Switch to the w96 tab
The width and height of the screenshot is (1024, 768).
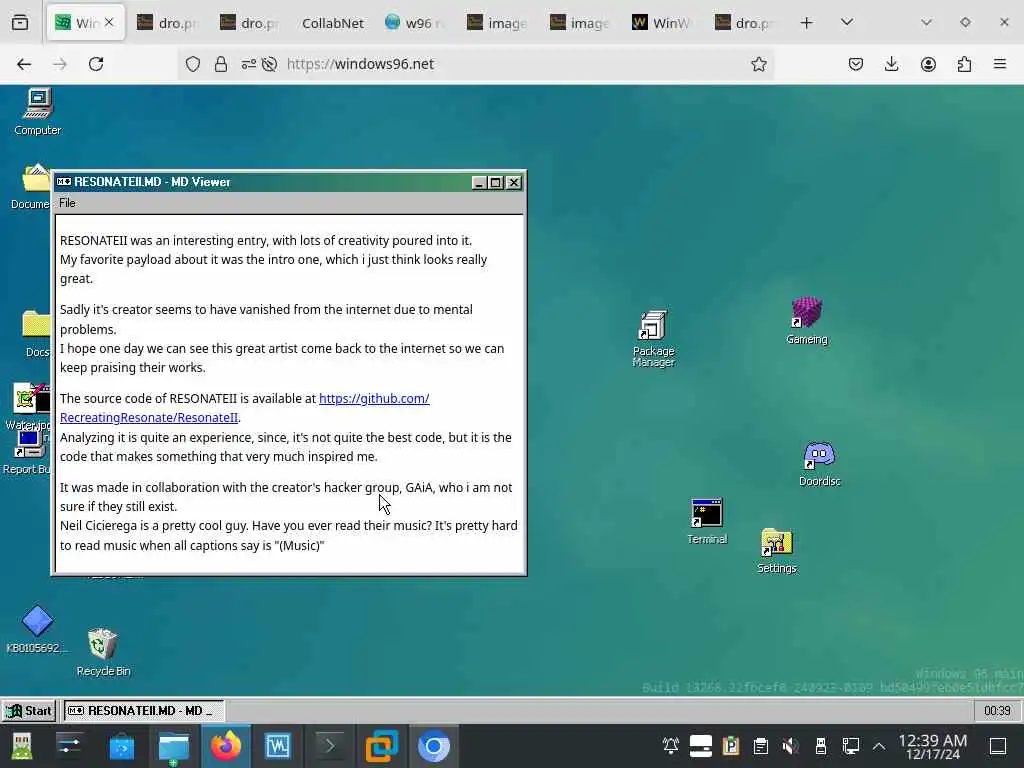pos(414,23)
